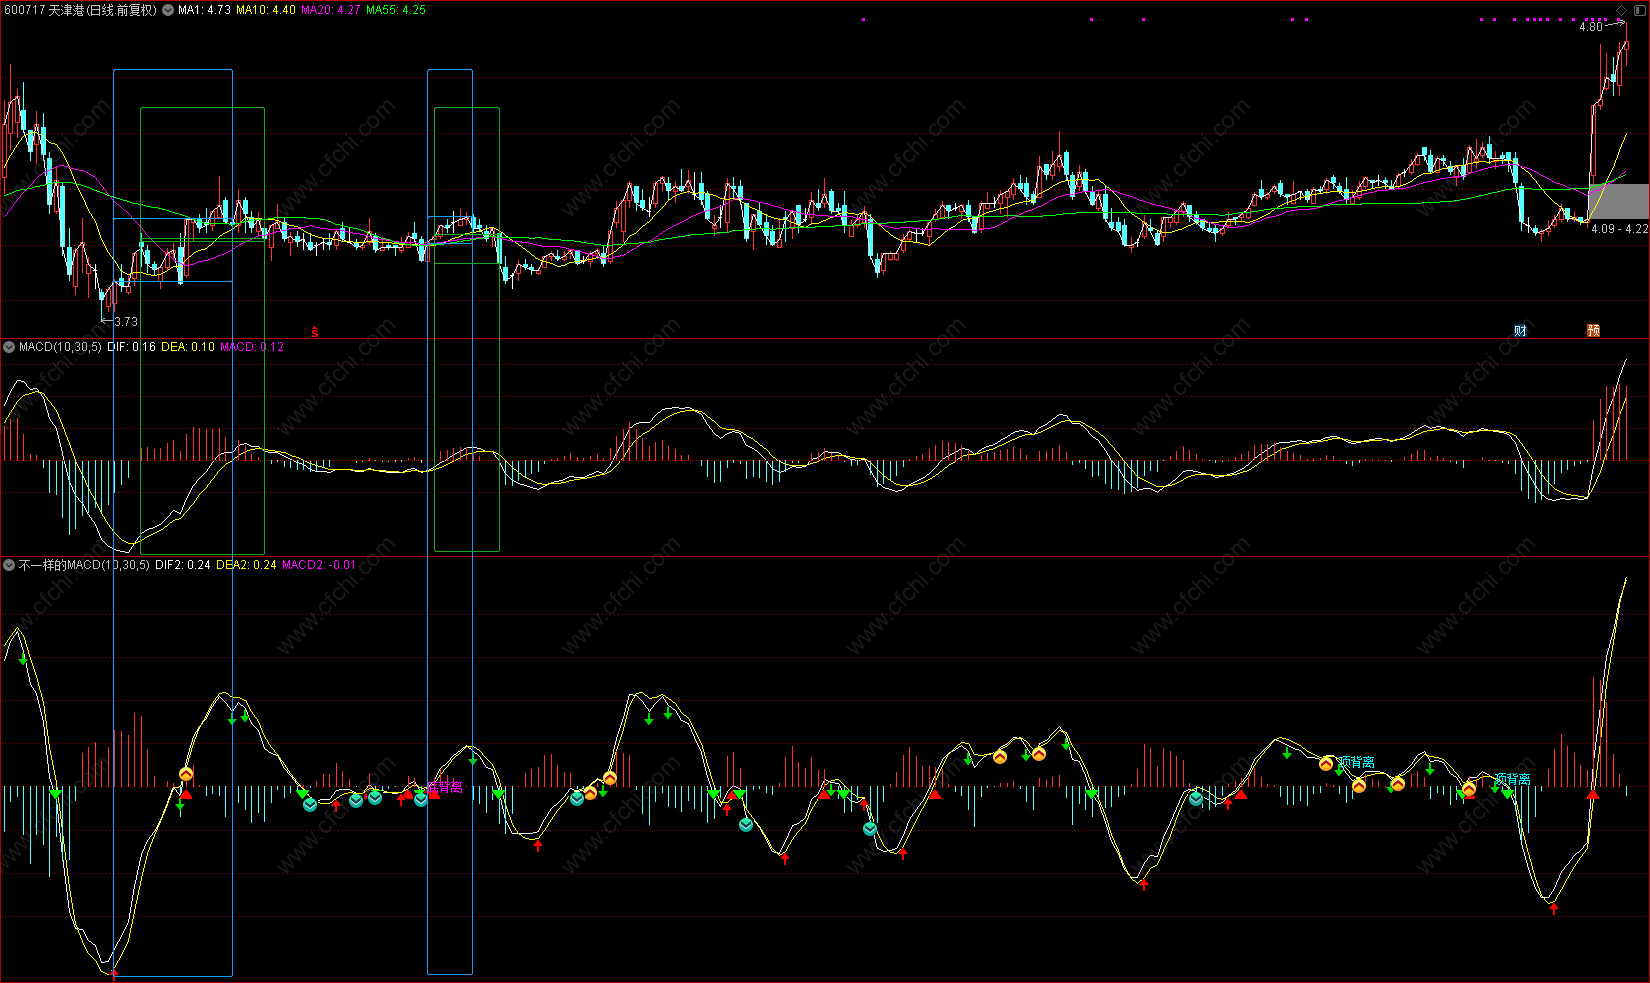
Task: Click the DIF2: 0.24 label
Action: coord(182,565)
